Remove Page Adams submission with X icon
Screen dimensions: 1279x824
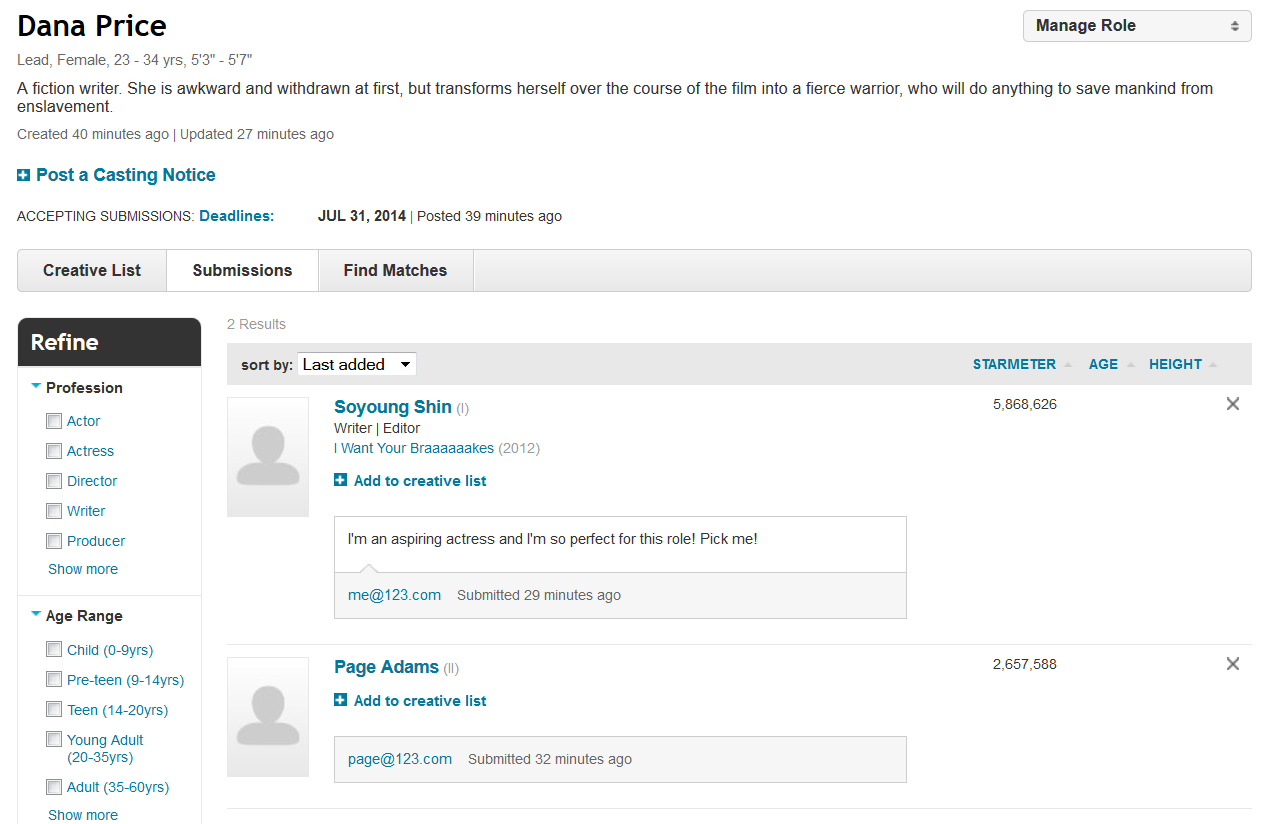click(x=1232, y=664)
